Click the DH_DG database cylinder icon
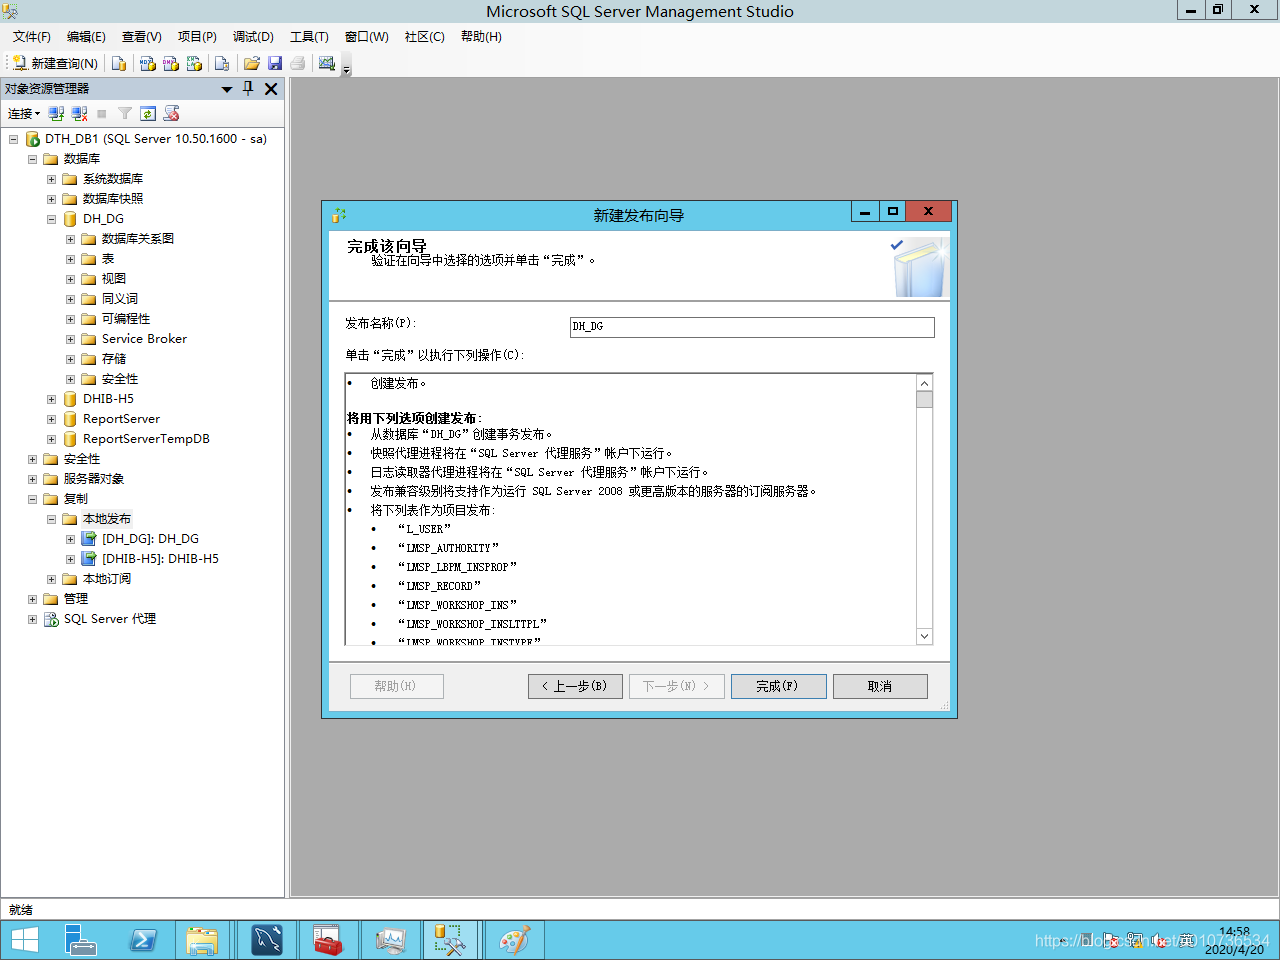This screenshot has height=960, width=1280. (x=70, y=219)
